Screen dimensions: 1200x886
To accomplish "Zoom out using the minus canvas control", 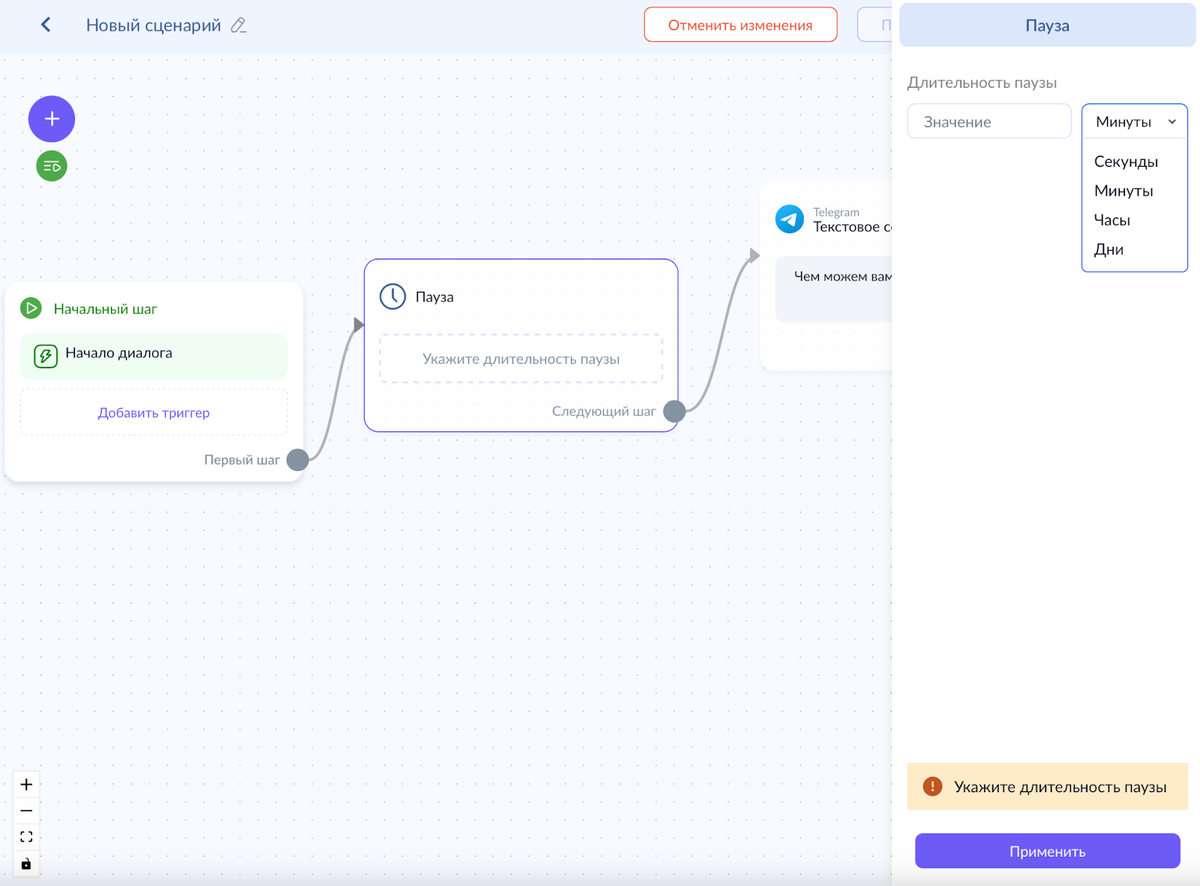I will [x=26, y=810].
